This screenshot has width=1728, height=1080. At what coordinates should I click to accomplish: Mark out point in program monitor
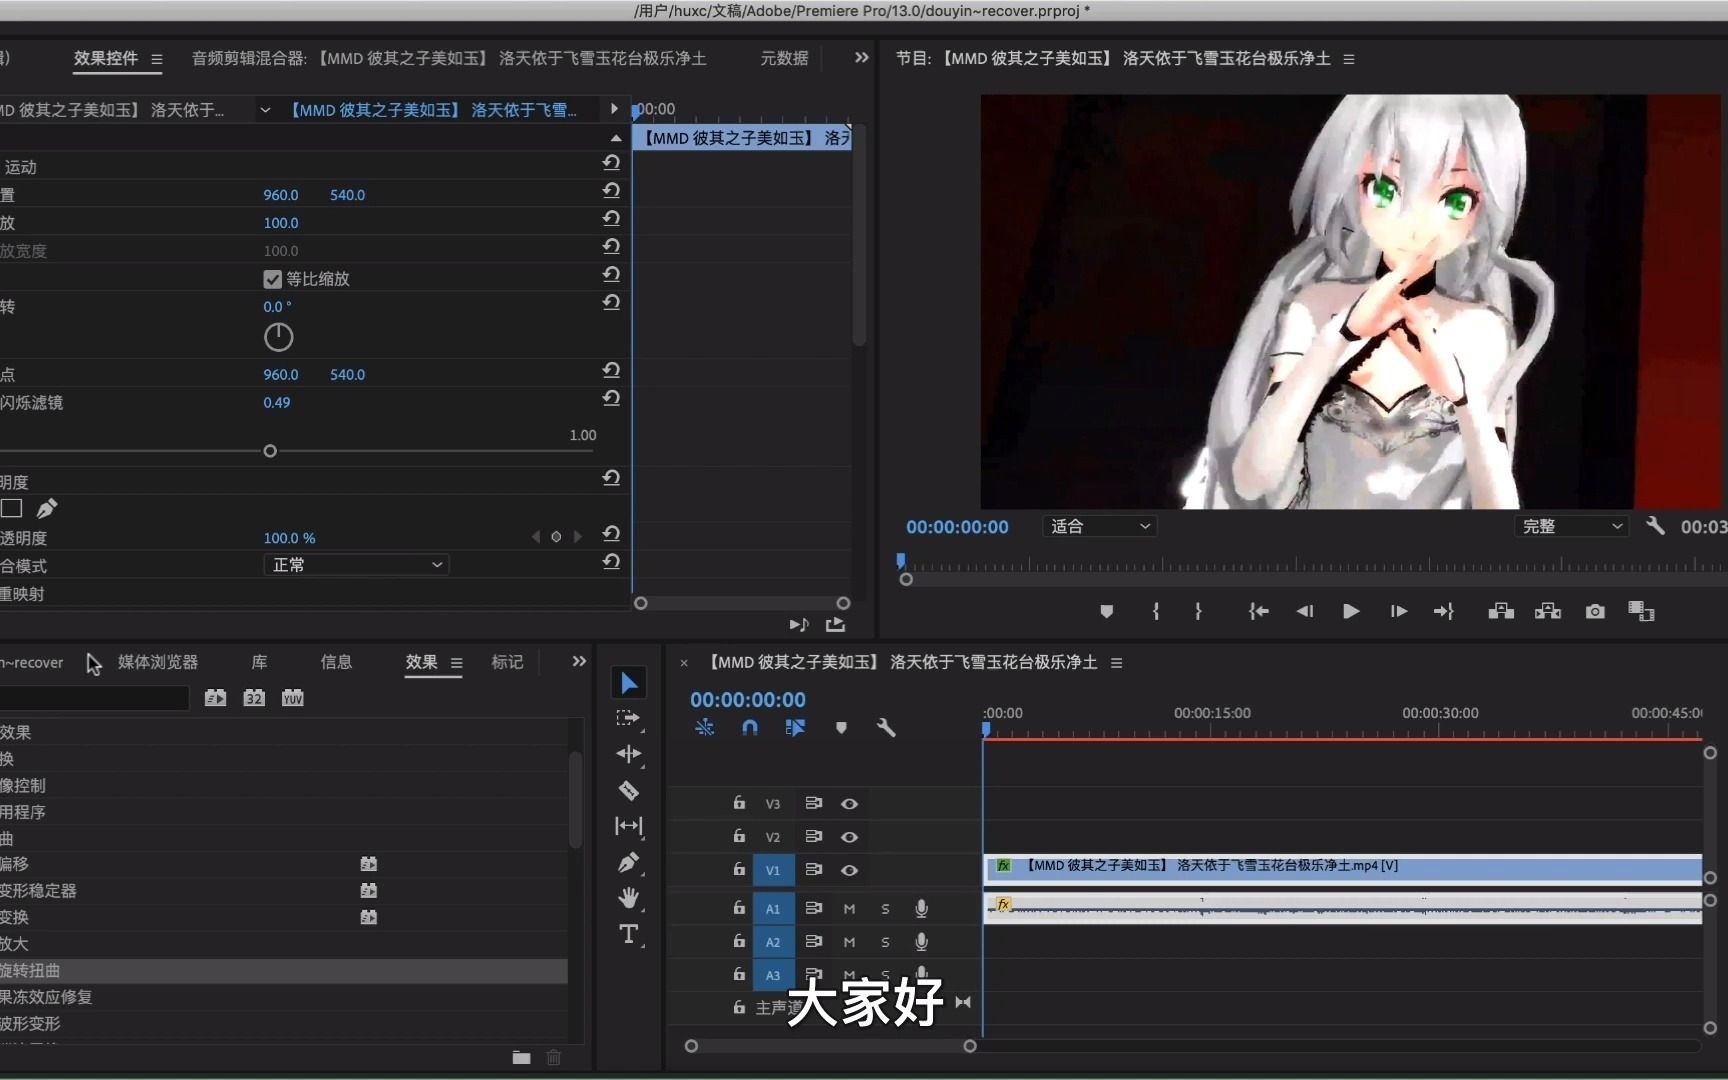(x=1198, y=611)
